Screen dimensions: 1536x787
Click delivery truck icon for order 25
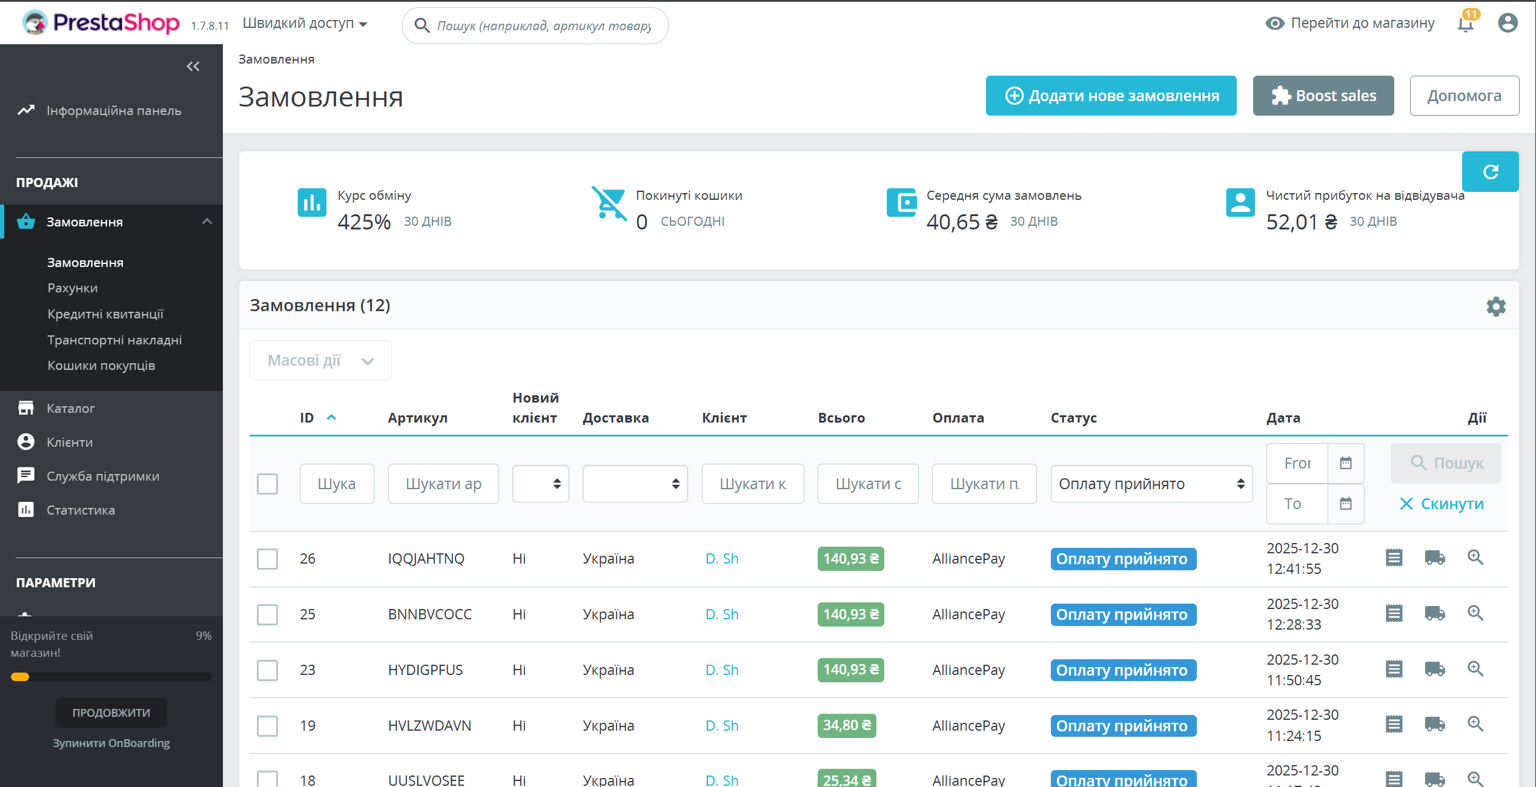(x=1434, y=614)
